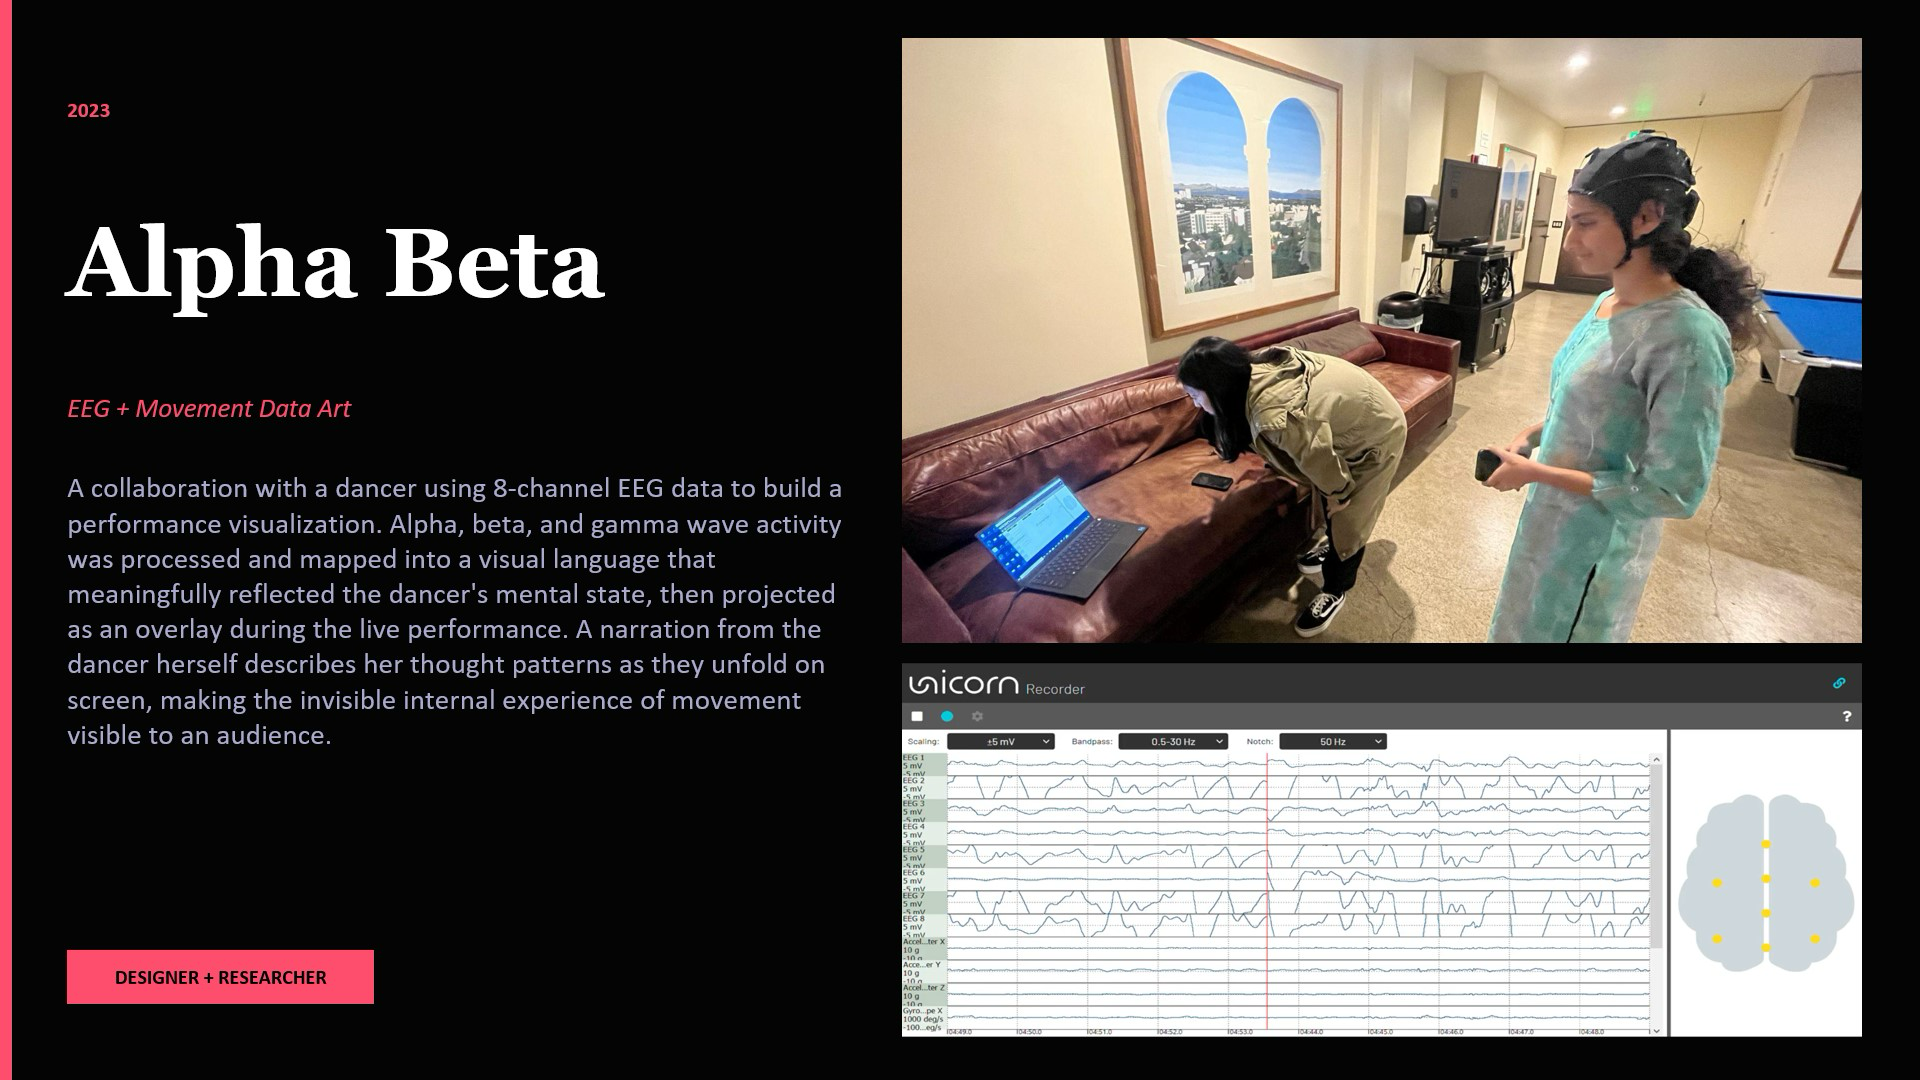Click the white stop button in Unicorn Recorder

(917, 716)
